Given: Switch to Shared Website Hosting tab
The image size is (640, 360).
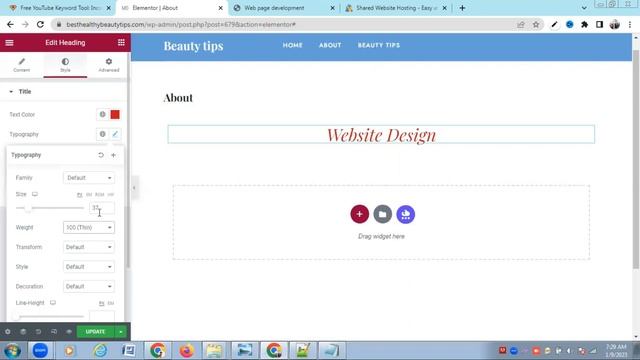Looking at the screenshot, I should [395, 8].
